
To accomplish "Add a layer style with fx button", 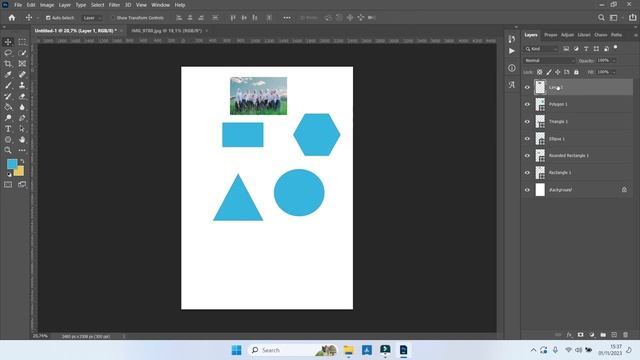I will click(569, 335).
